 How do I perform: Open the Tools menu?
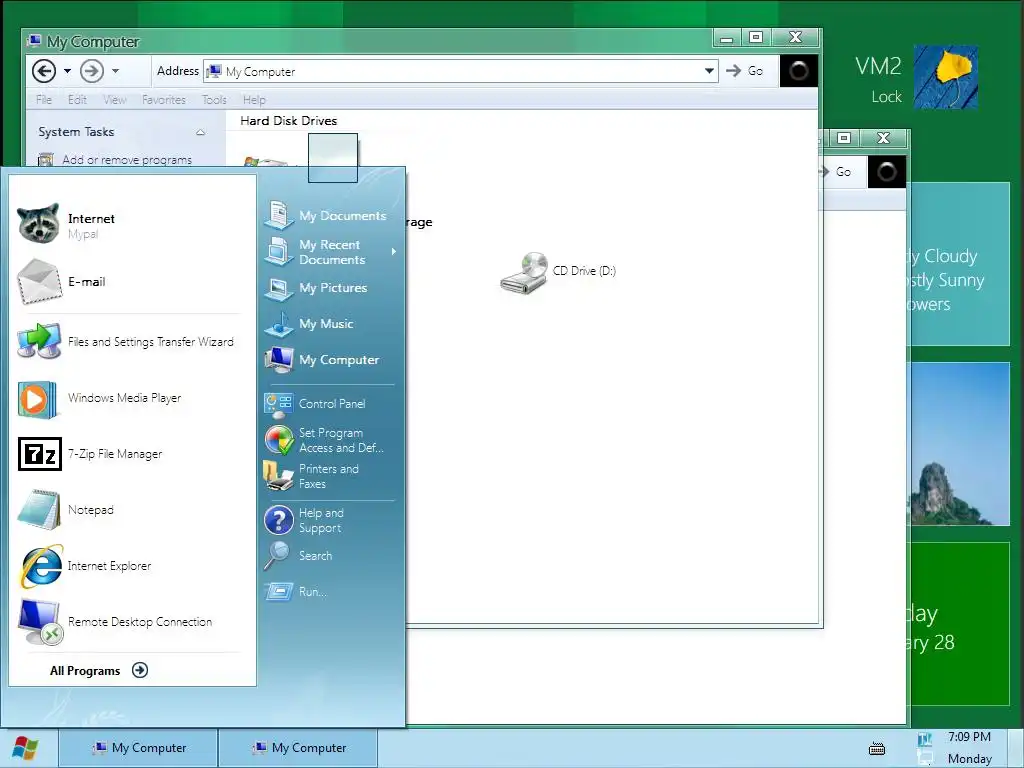tap(214, 100)
